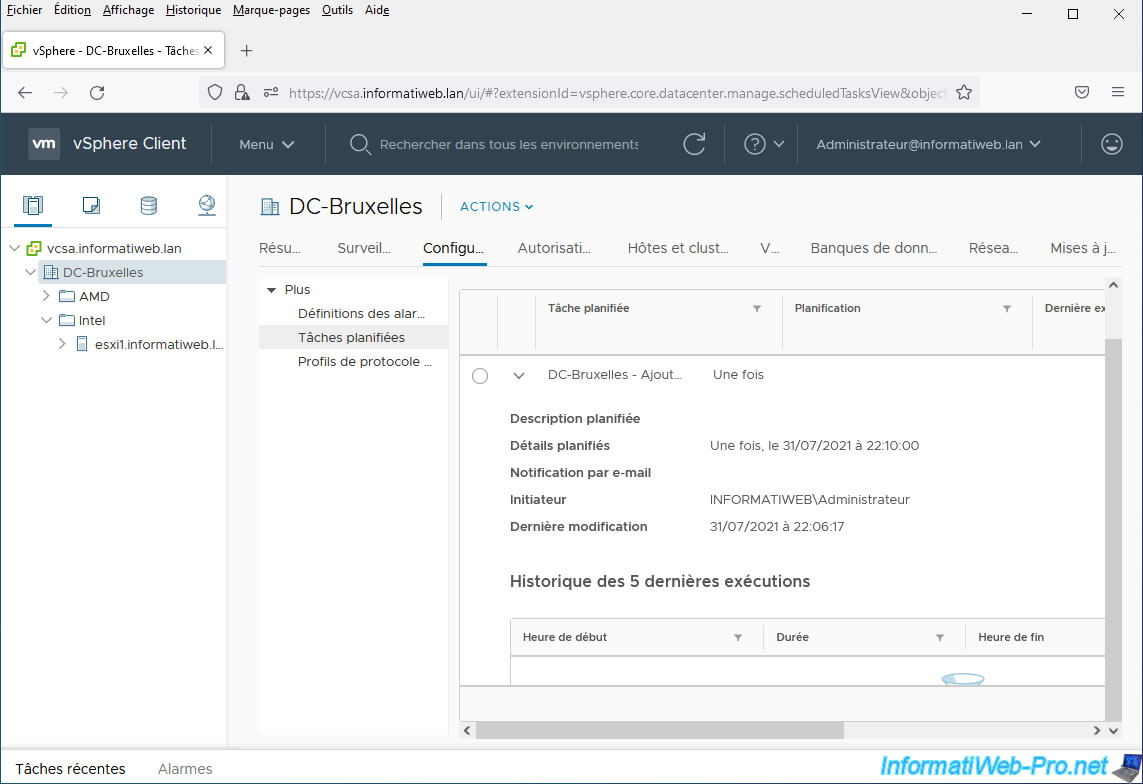Collapse the Intel folder

tap(47, 320)
